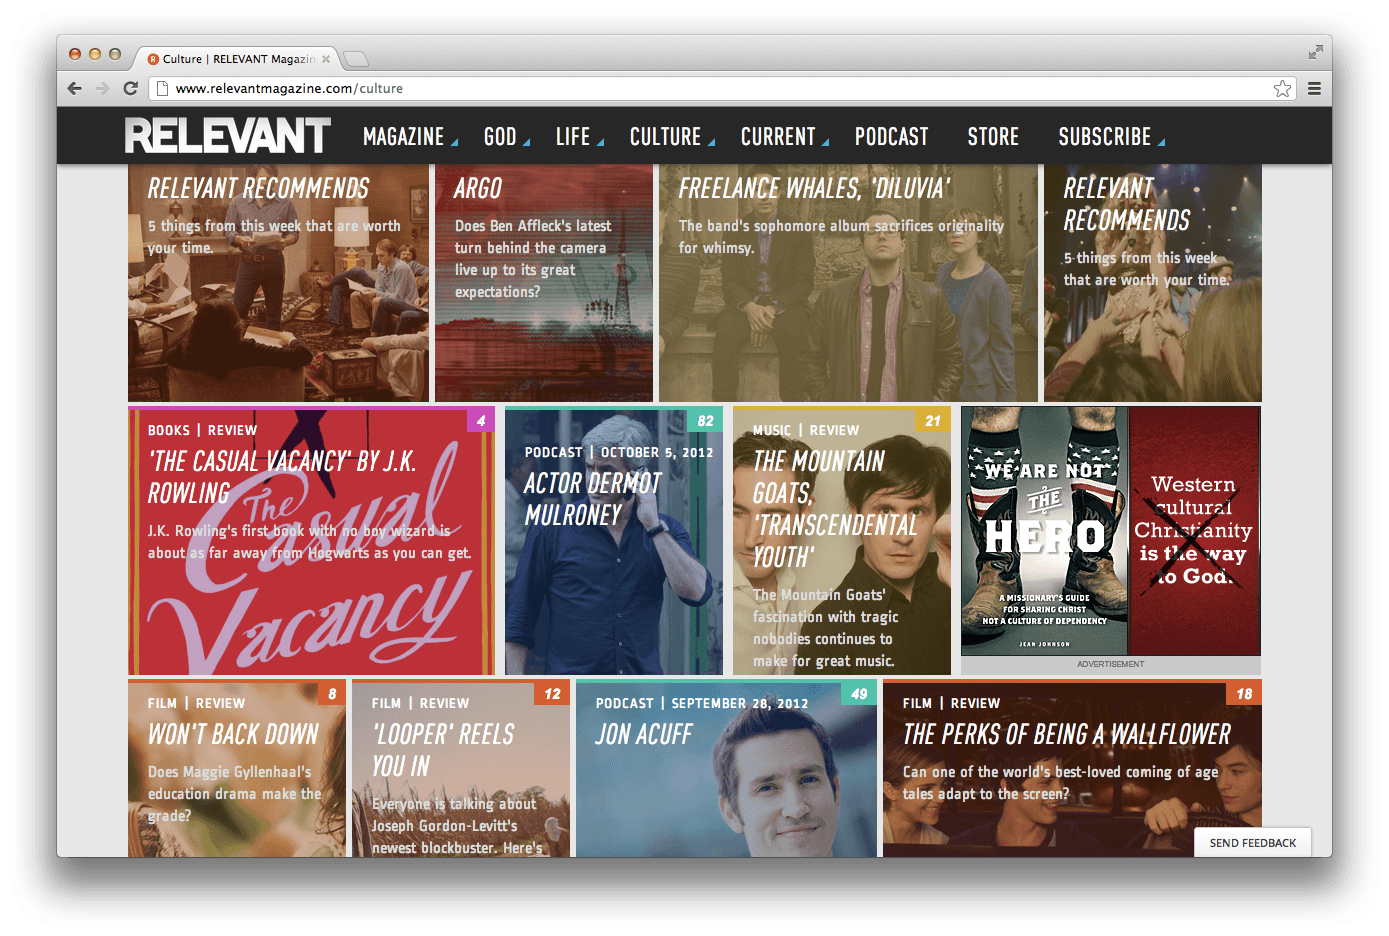The height and width of the screenshot is (936, 1389).
Task: Click FILM label on Looper card
Action: (386, 703)
